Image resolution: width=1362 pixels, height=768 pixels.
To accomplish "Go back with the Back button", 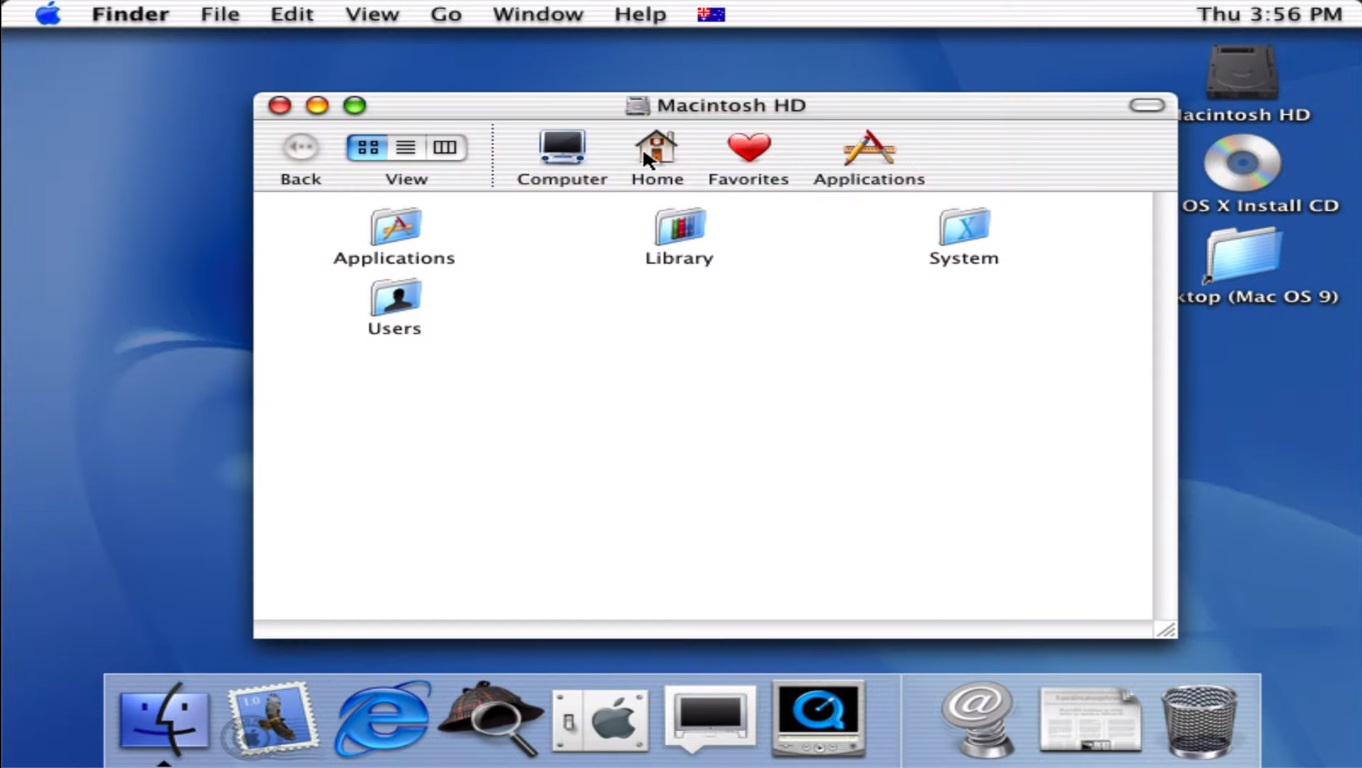I will coord(300,158).
